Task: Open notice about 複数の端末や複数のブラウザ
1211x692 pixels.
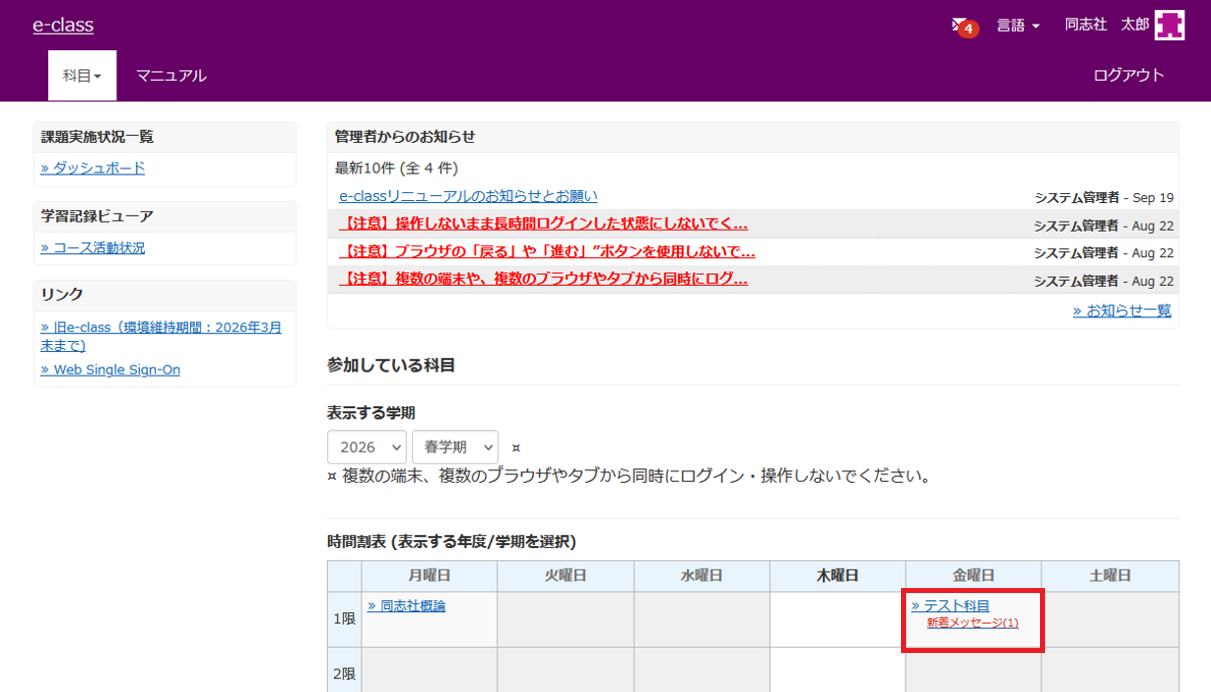Action: [543, 279]
